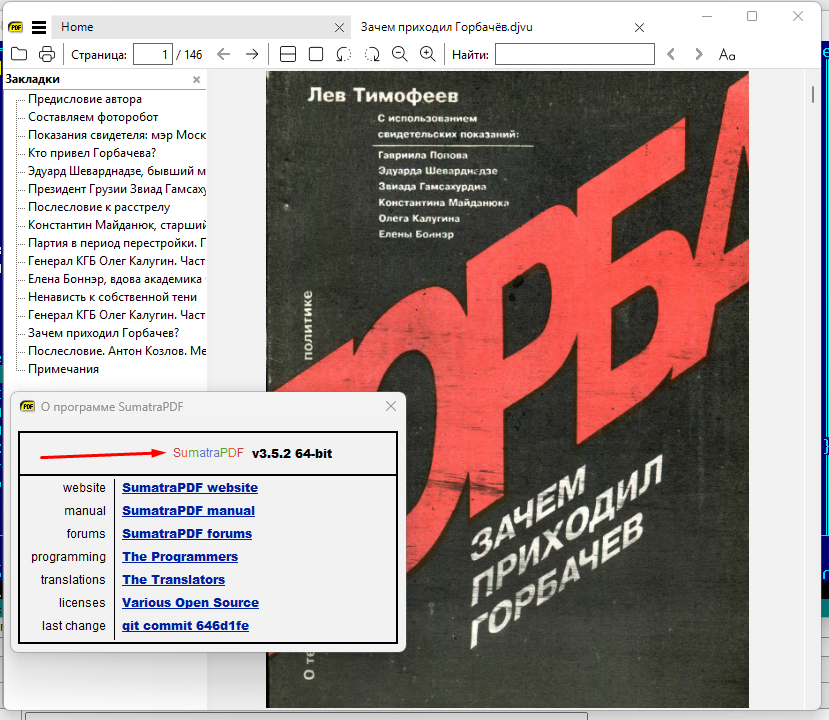Click the v3.5.2 64-bit version text
Viewport: 829px width, 720px height.
point(292,454)
